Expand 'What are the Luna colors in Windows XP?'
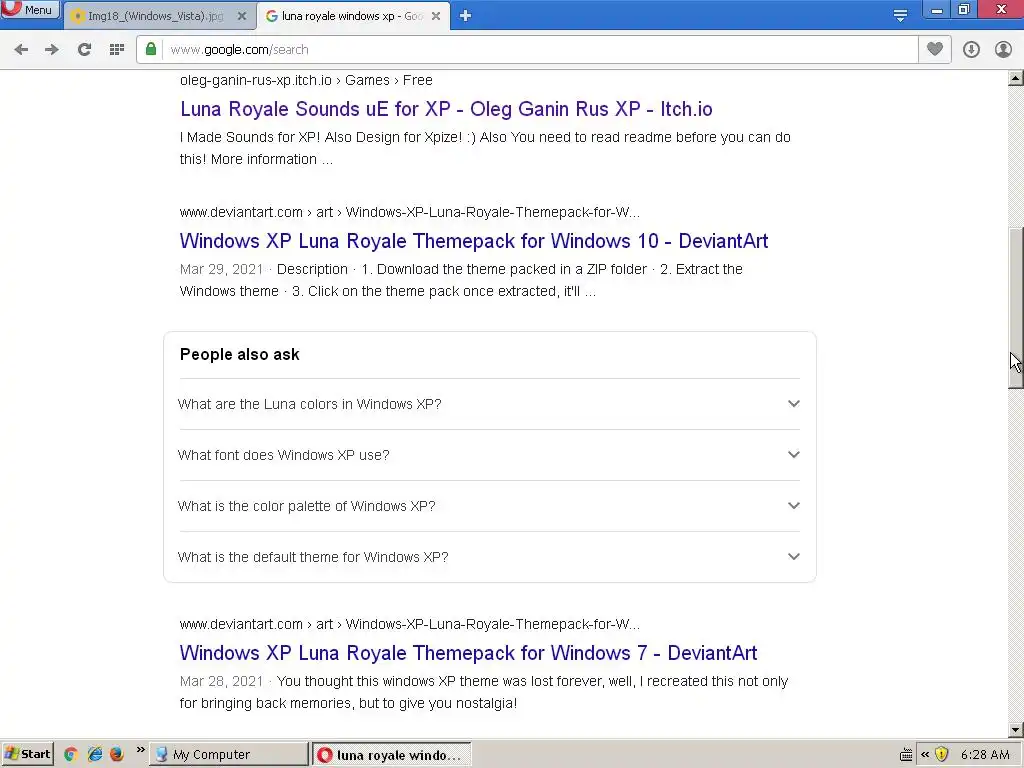Image resolution: width=1024 pixels, height=768 pixels. pos(489,404)
